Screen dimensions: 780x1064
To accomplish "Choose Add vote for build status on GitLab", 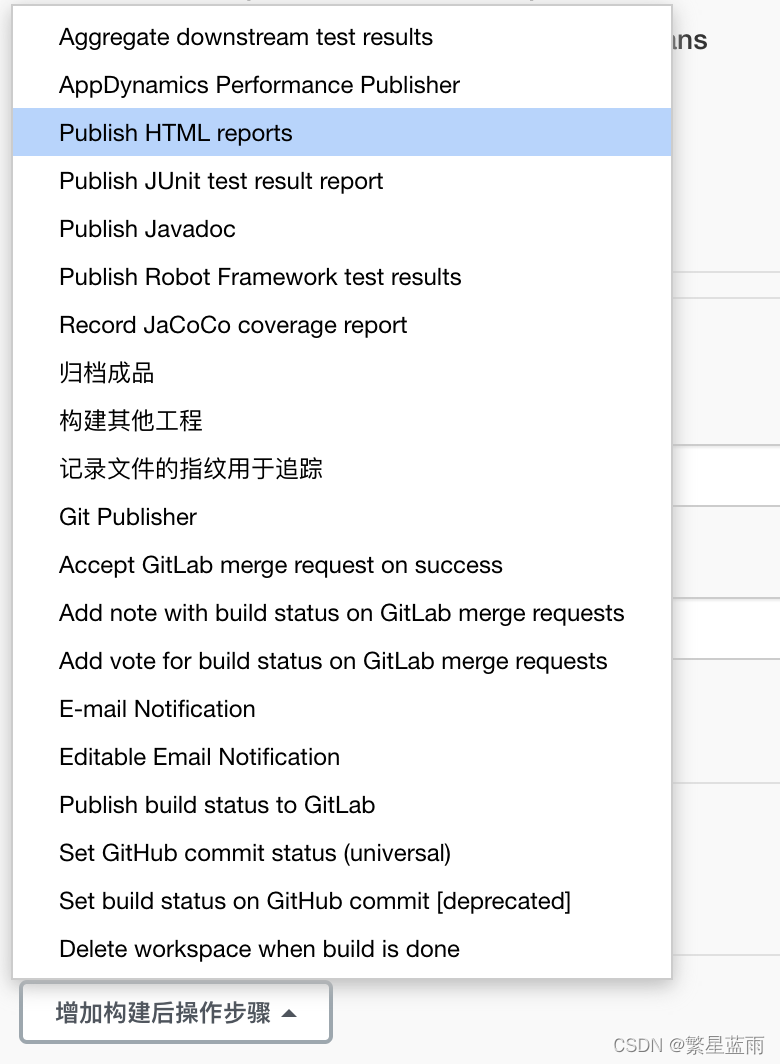I will coord(341,661).
